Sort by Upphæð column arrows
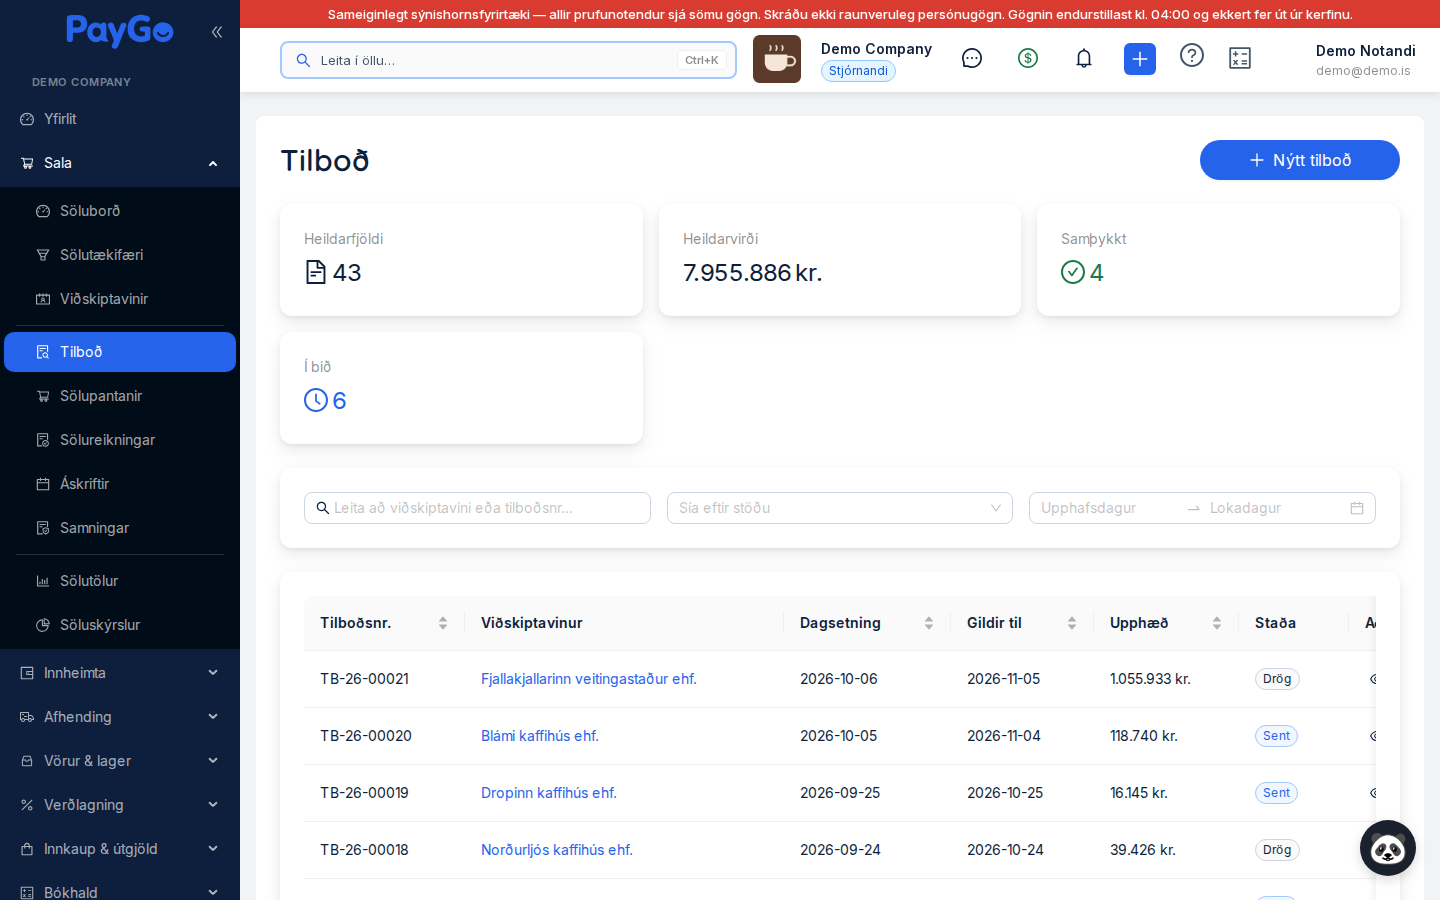Viewport: 1440px width, 900px height. coord(1217,623)
